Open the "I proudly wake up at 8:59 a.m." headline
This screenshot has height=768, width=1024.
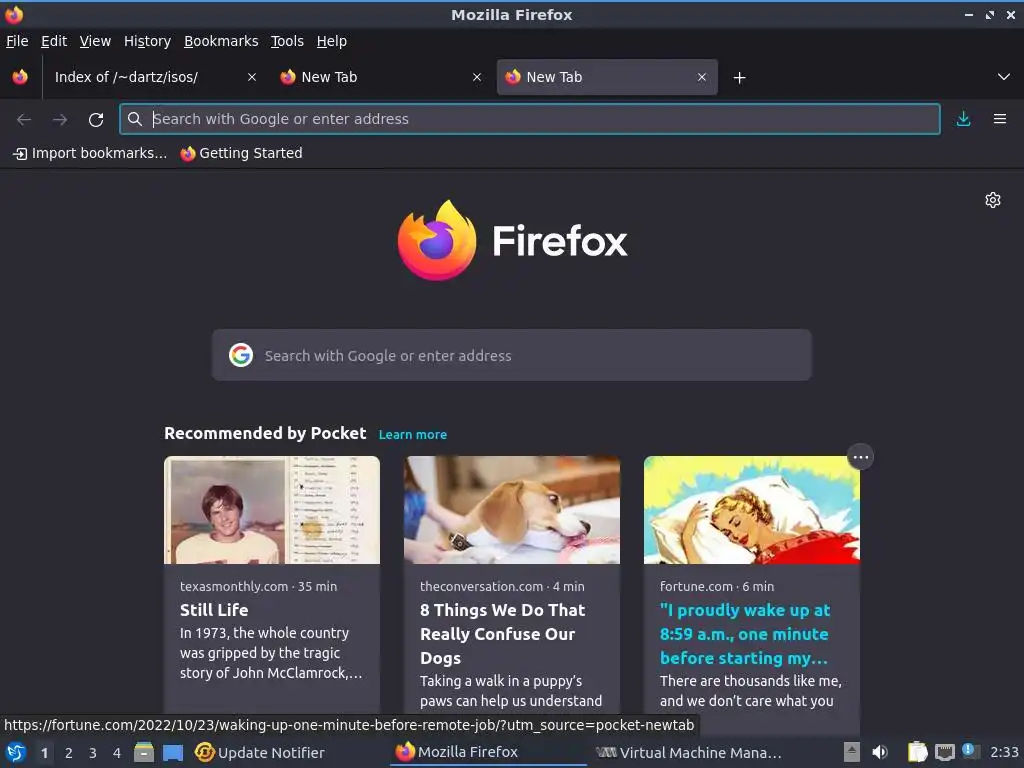744,634
